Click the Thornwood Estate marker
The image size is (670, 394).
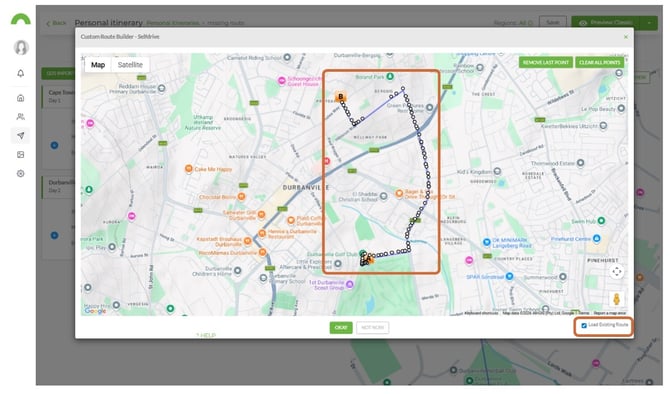[580, 163]
